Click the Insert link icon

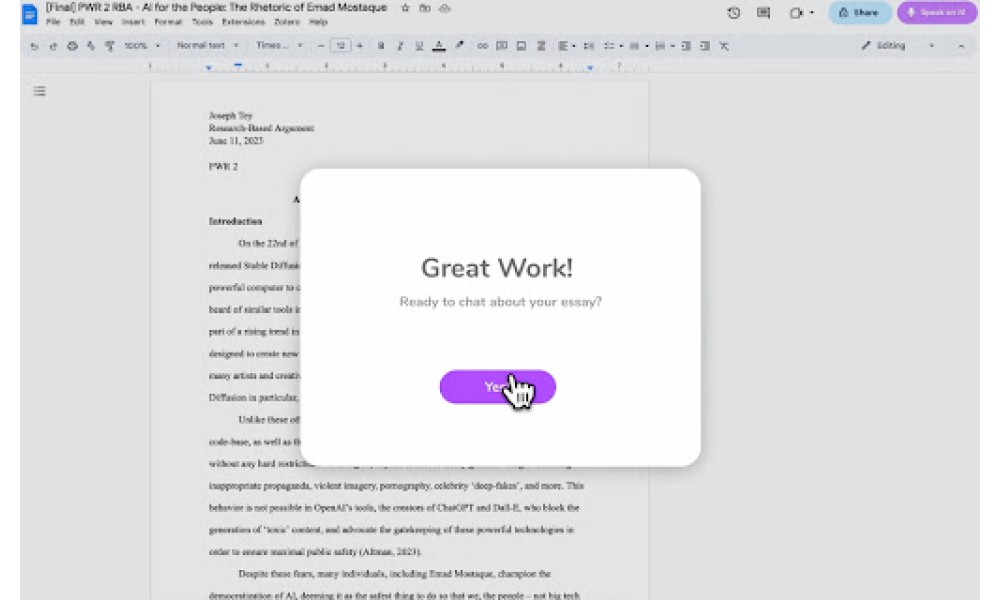(483, 46)
